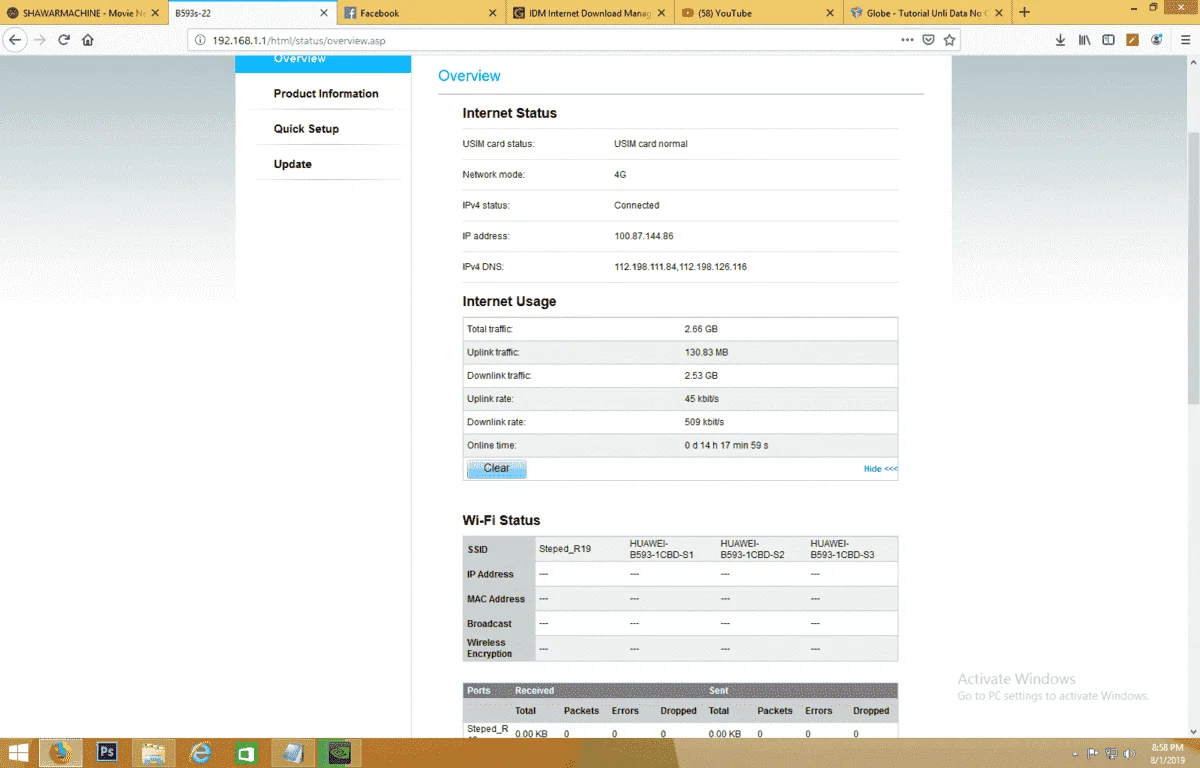The height and width of the screenshot is (768, 1200).
Task: Open File Explorer from the taskbar
Action: (153, 752)
